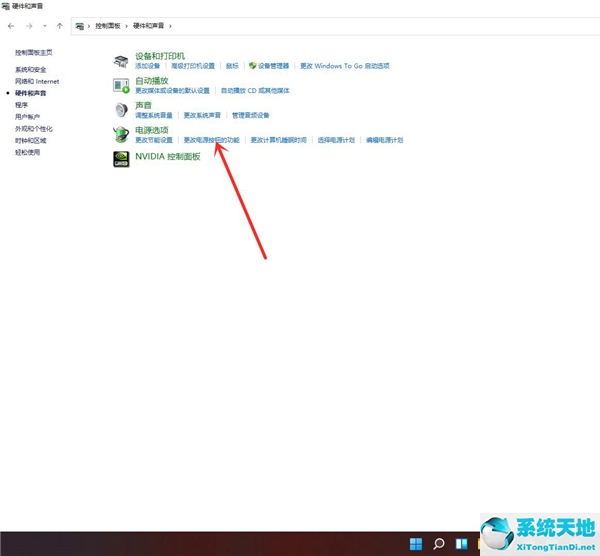Open 用户帐户 in the sidebar
This screenshot has height=556, width=600.
(x=28, y=117)
